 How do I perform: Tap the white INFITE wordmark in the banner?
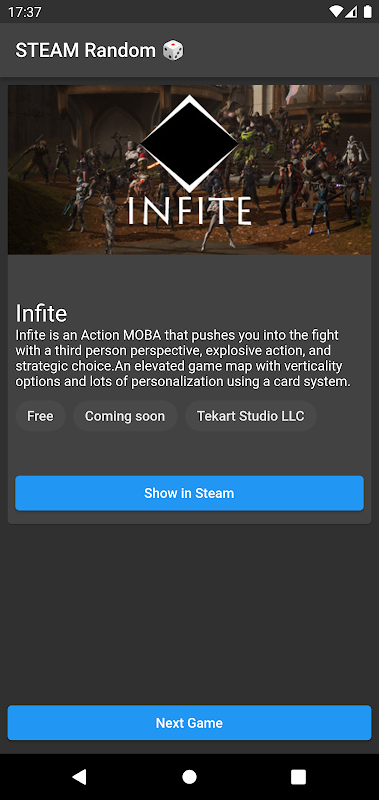pos(189,211)
